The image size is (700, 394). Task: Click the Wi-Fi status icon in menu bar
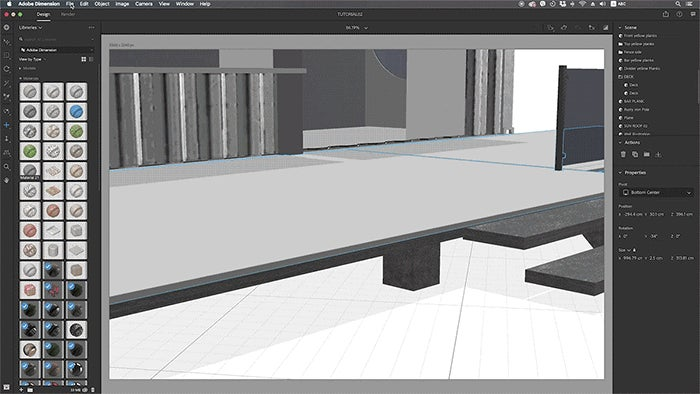point(583,4)
